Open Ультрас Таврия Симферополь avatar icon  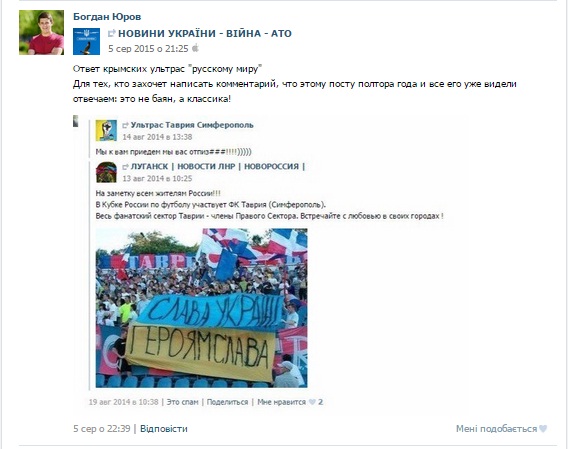click(x=106, y=131)
